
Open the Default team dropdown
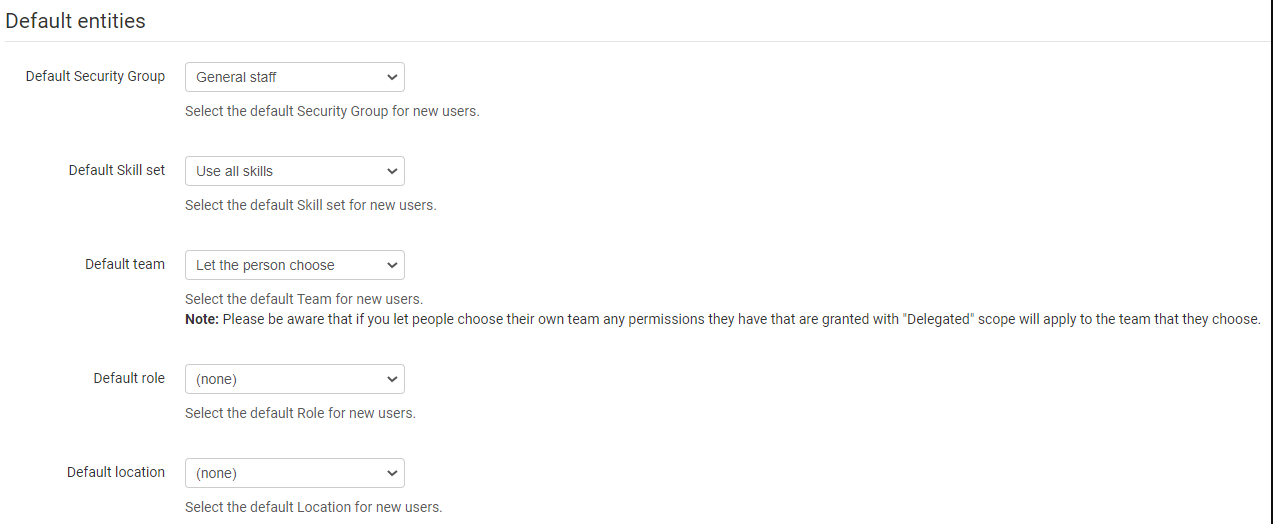tap(294, 265)
